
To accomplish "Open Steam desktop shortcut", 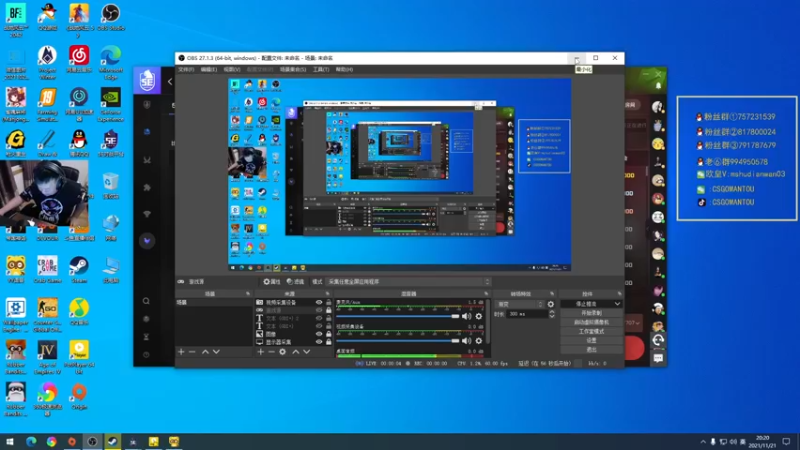I will click(x=79, y=270).
